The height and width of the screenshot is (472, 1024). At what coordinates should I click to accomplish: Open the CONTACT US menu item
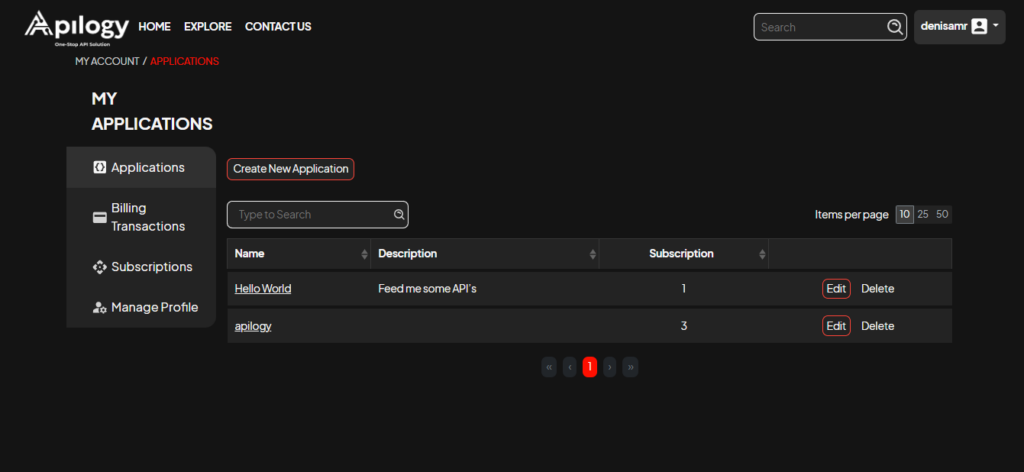278,27
